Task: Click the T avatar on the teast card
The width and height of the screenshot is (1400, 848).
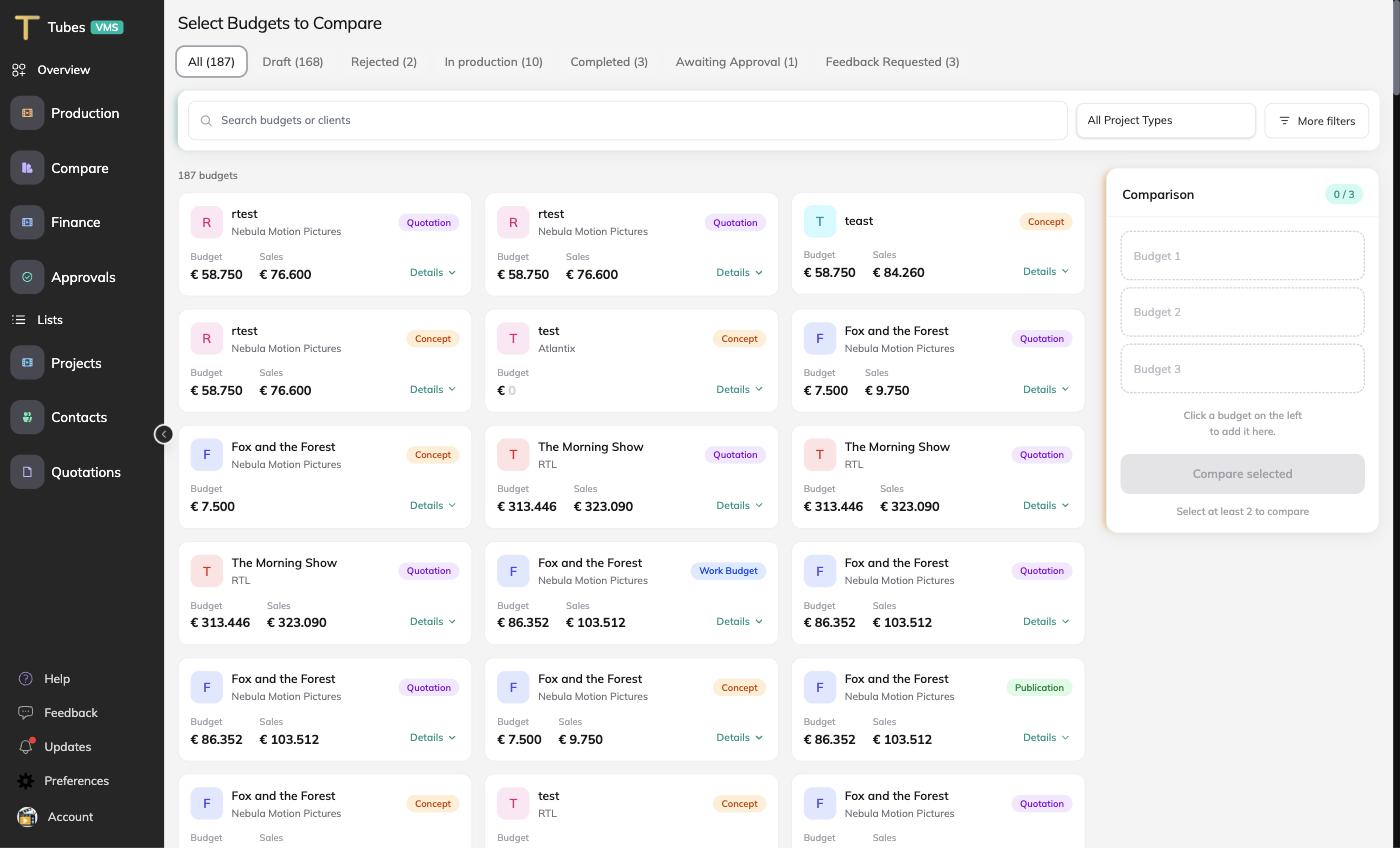Action: [x=819, y=221]
